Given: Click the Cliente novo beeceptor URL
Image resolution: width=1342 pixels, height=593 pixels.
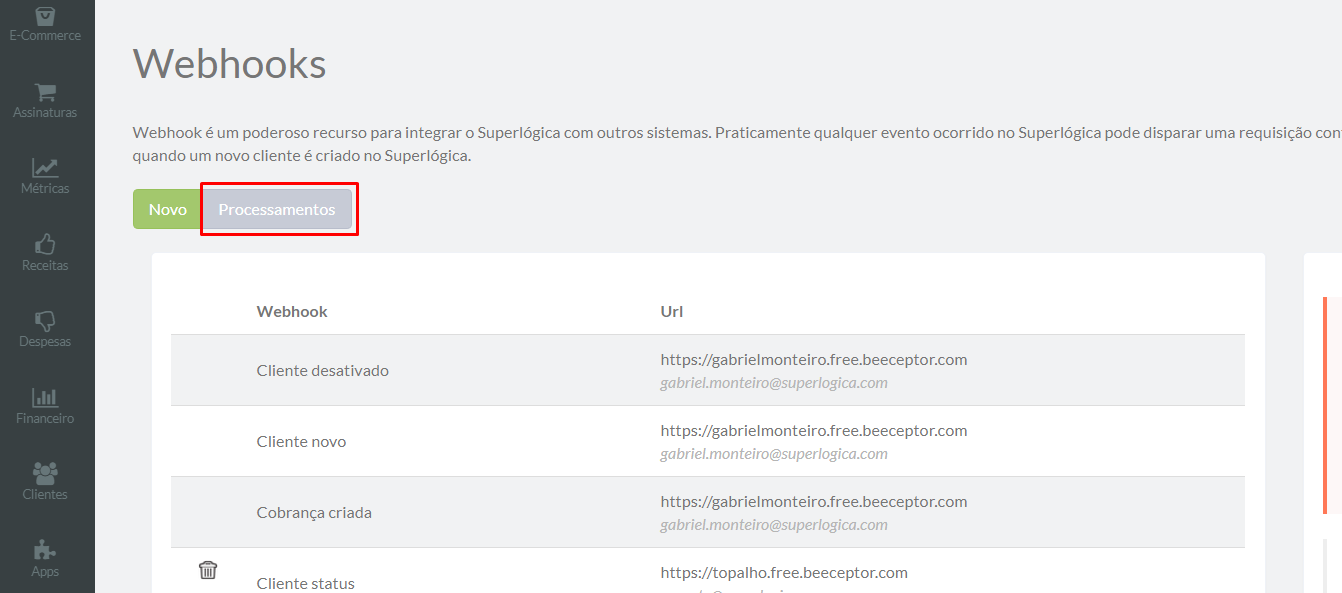Looking at the screenshot, I should (x=814, y=430).
